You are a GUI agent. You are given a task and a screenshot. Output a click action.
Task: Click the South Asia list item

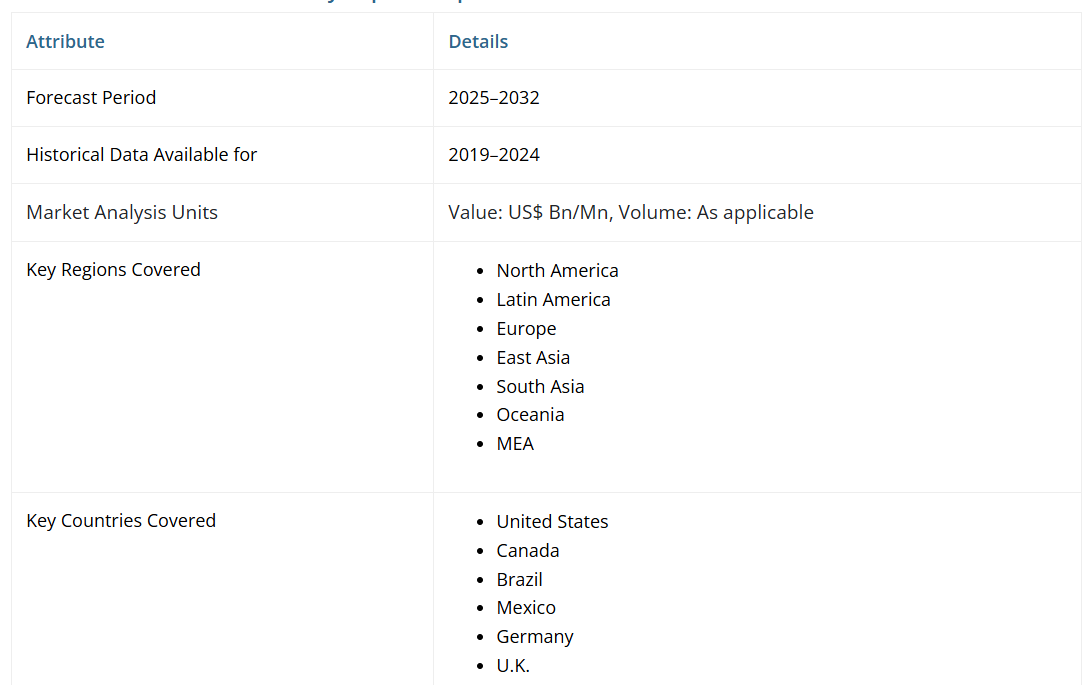pos(540,386)
